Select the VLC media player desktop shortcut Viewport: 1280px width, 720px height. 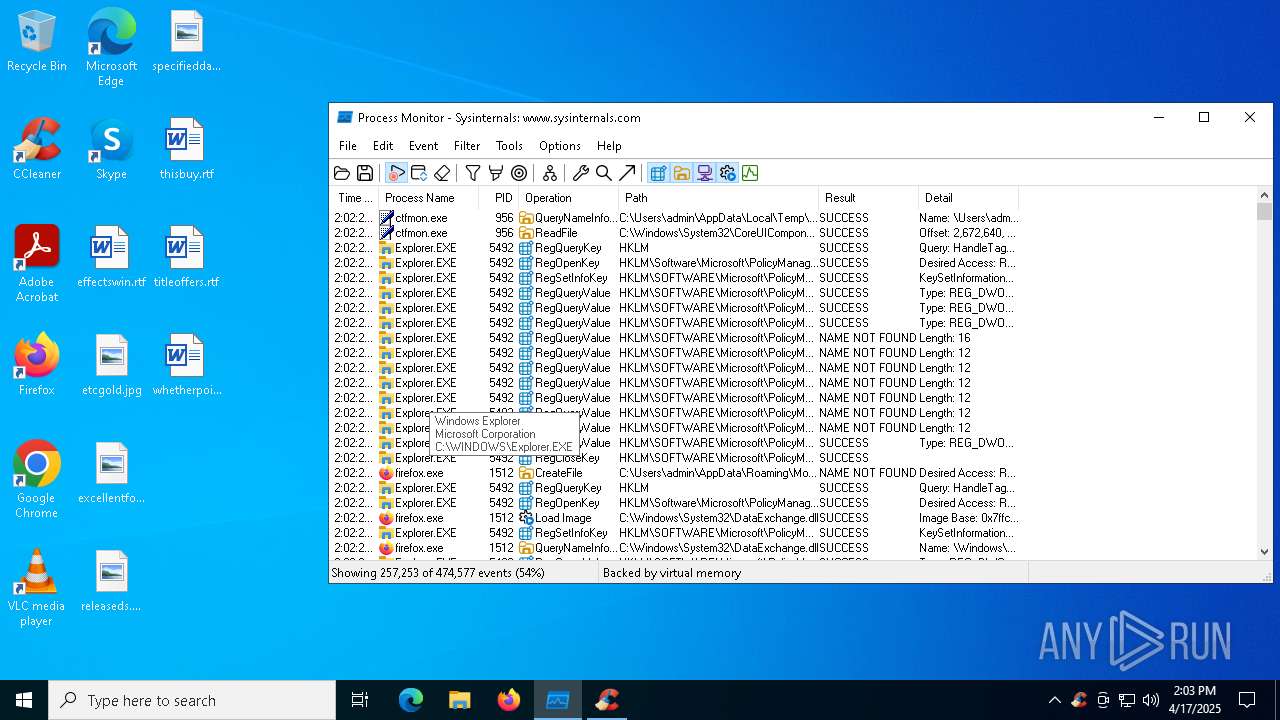[x=37, y=588]
